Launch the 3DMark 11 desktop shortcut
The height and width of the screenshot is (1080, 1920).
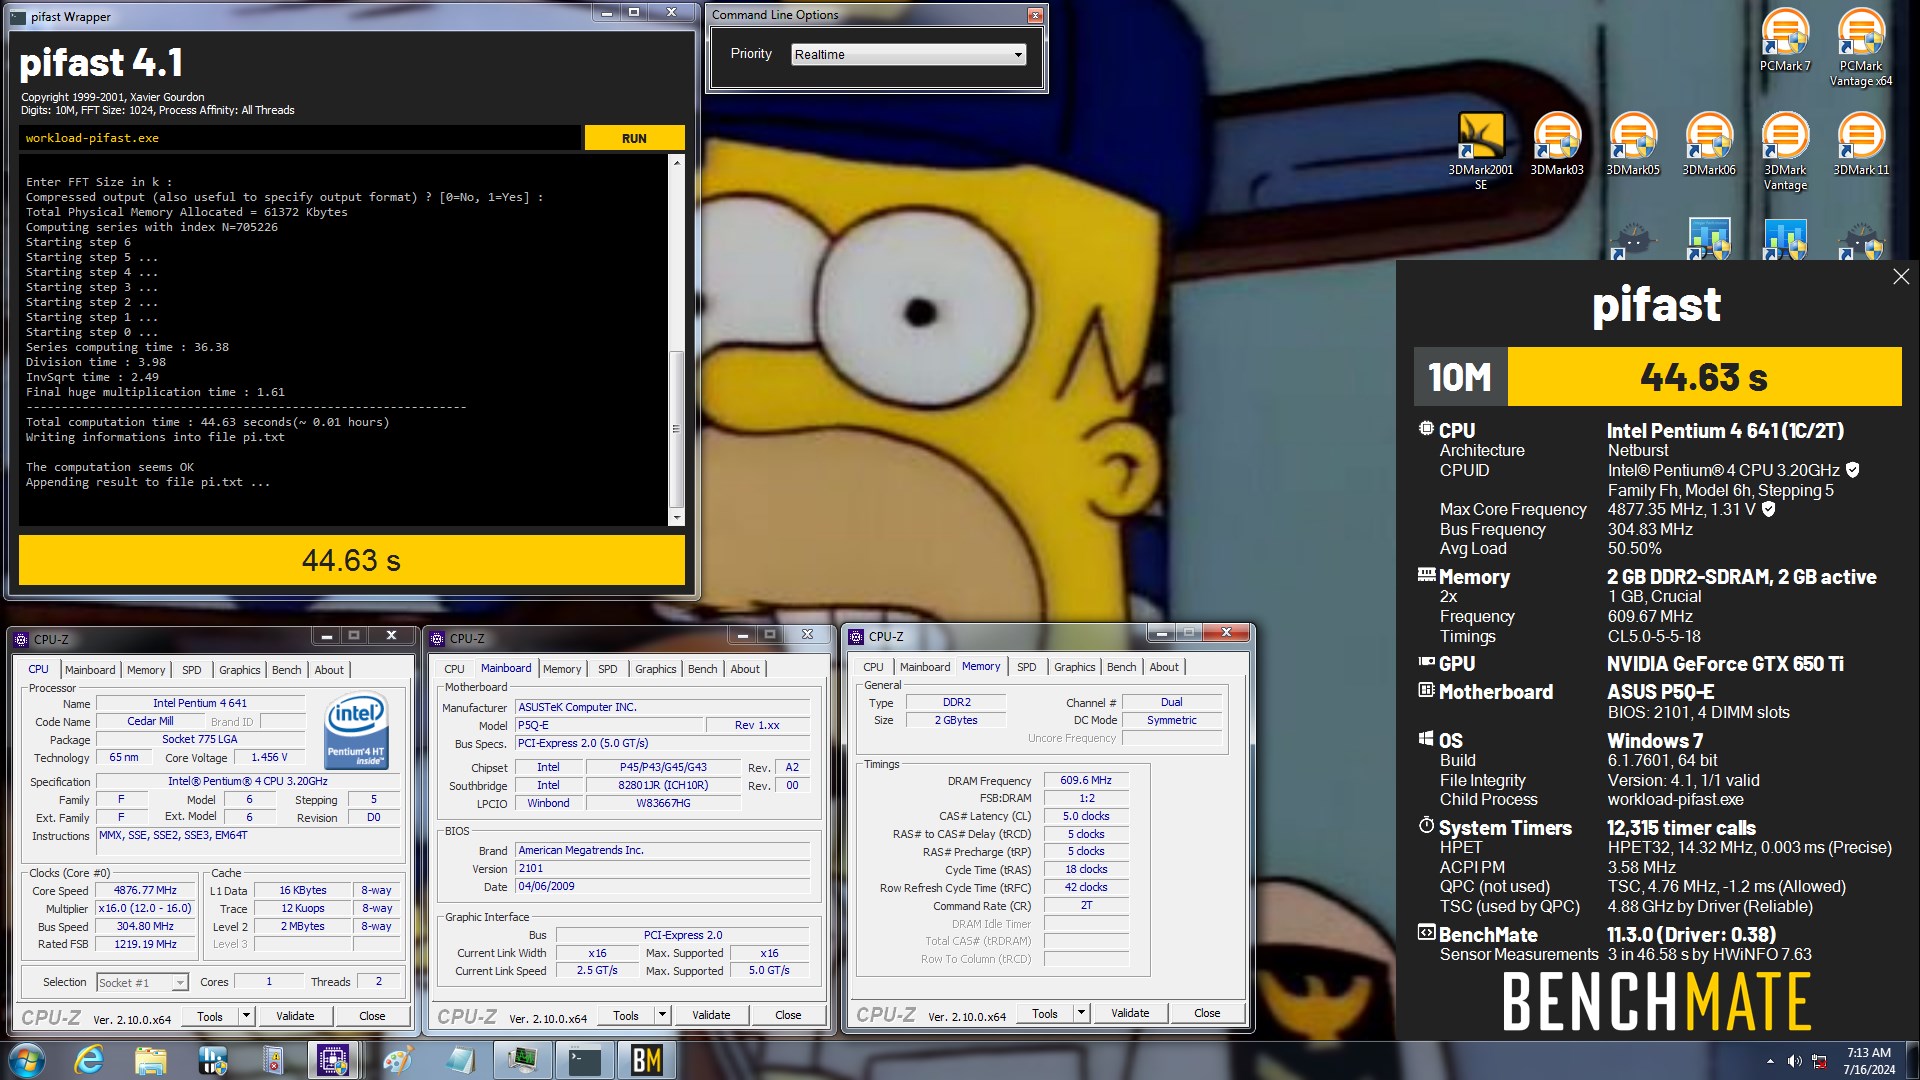pos(1861,144)
